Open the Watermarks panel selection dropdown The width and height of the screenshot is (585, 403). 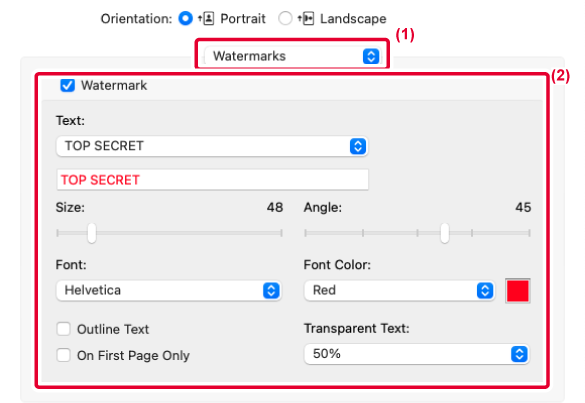point(292,56)
